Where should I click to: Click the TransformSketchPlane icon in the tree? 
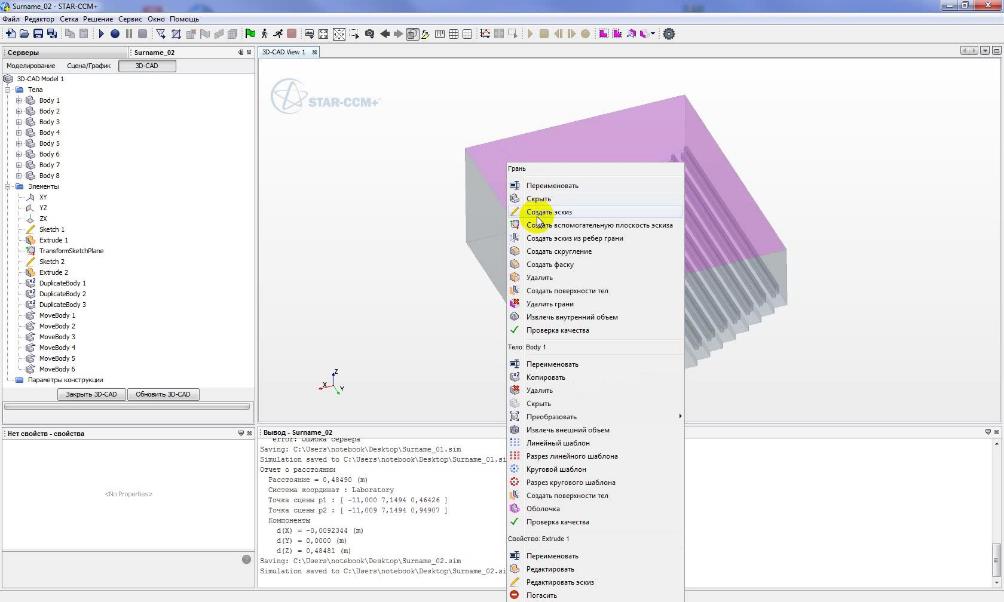tap(30, 251)
